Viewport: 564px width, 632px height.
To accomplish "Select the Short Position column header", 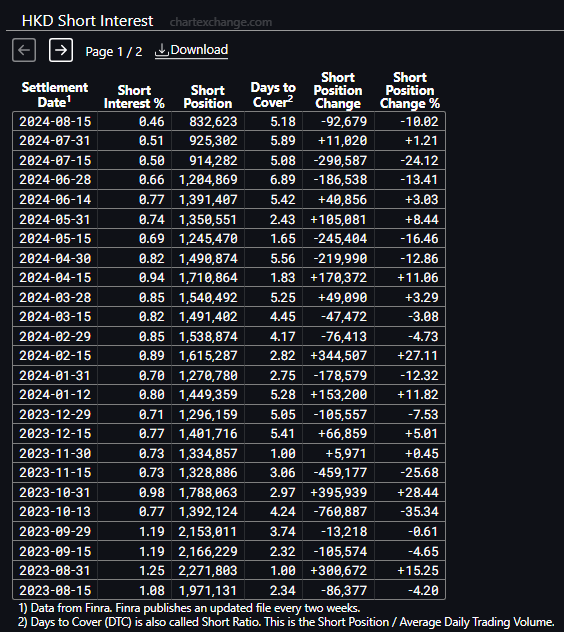I will (208, 97).
